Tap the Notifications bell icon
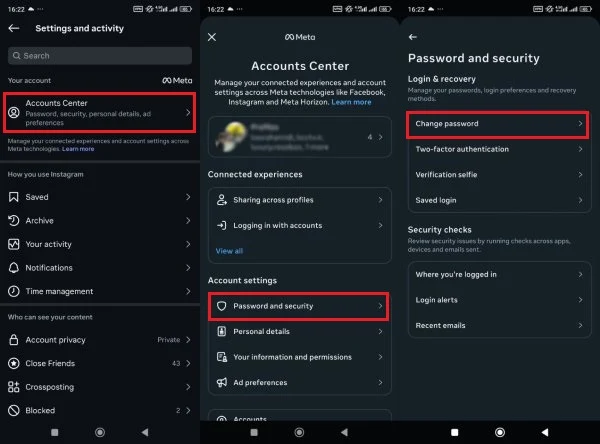This screenshot has height=444, width=600. tap(13, 268)
